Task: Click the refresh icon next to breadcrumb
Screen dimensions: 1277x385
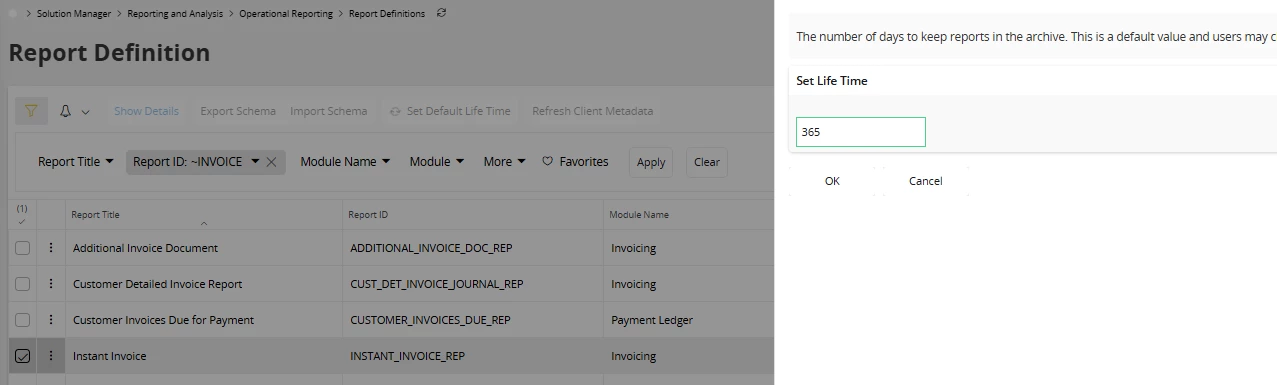Action: [x=442, y=13]
